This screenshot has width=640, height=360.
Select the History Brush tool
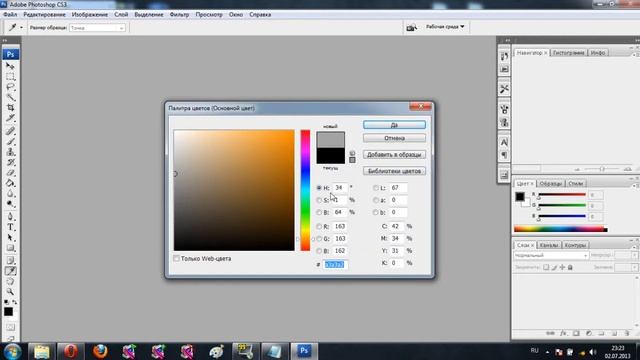(x=10, y=162)
